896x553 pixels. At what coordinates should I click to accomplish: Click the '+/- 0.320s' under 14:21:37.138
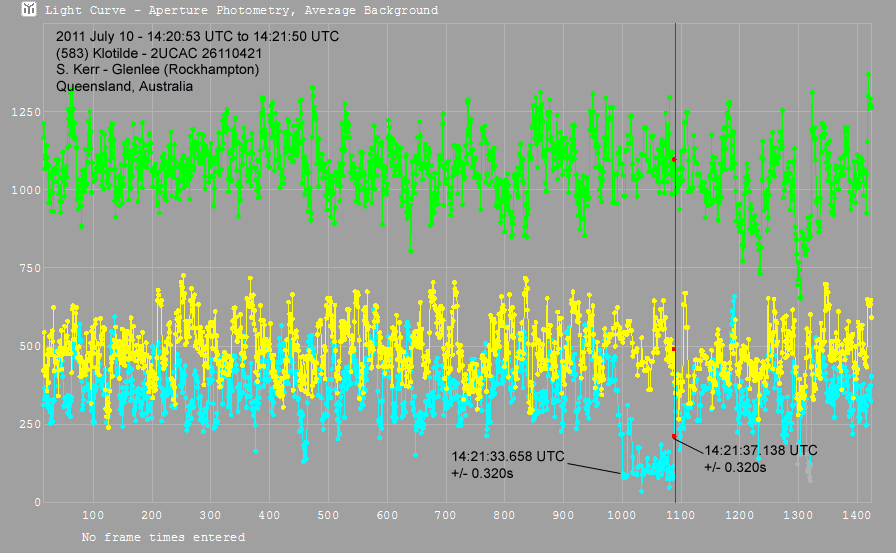[735, 467]
